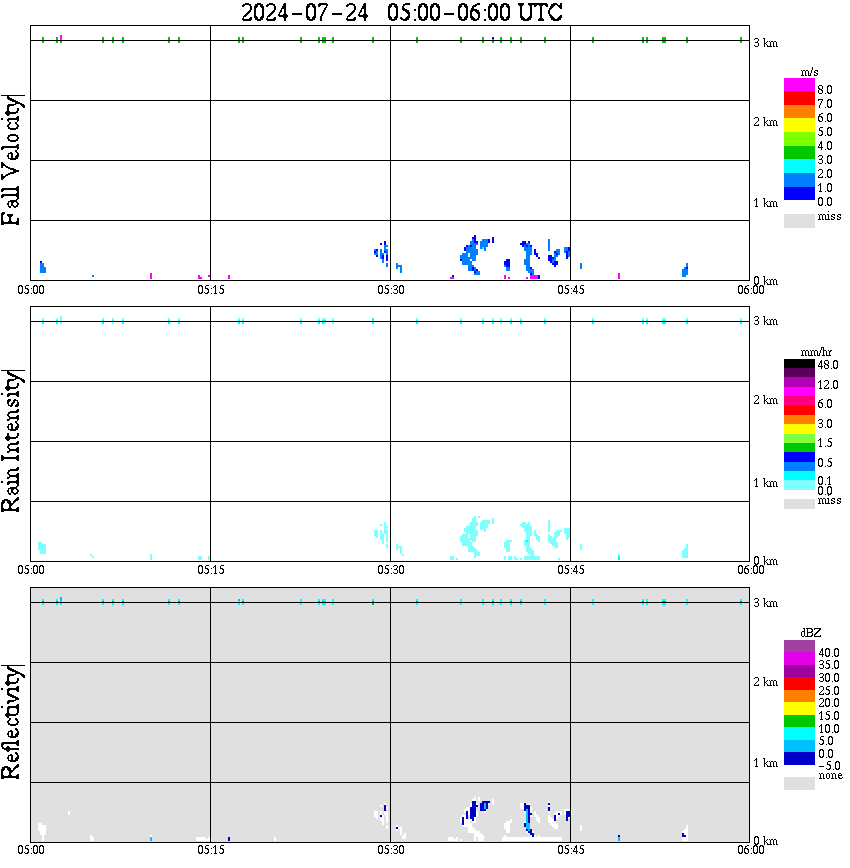The width and height of the screenshot is (850, 868).
Task: Pick the gray miss swatch in Rain Intensity legend
Action: tap(799, 504)
